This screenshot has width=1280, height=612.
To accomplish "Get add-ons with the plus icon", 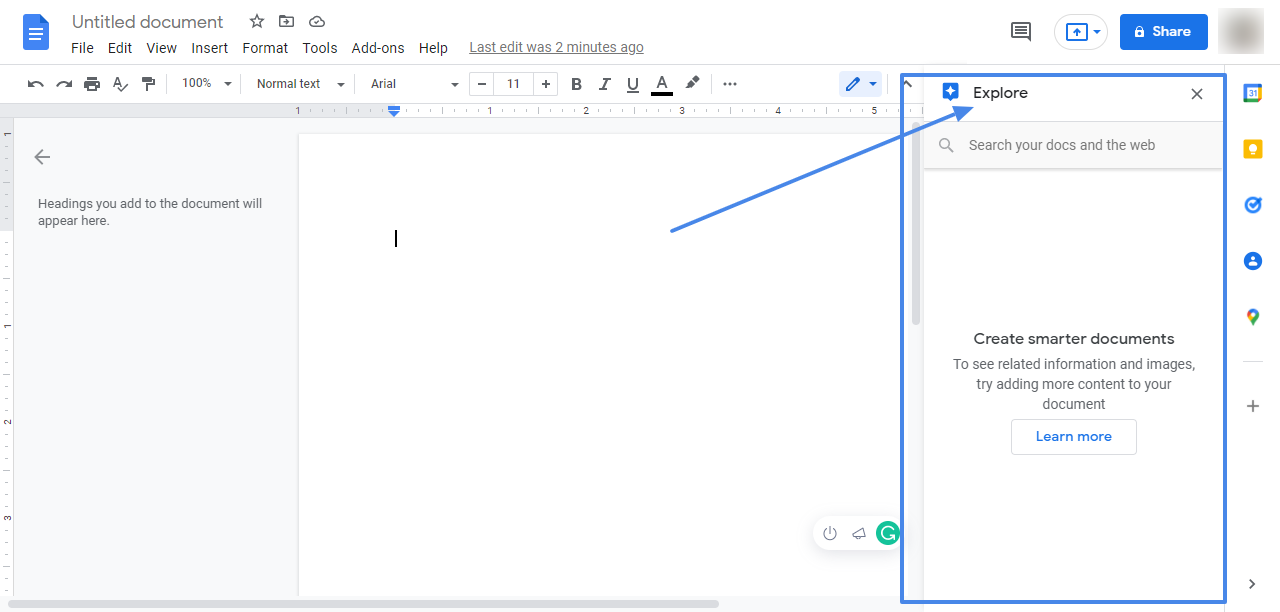I will [x=1253, y=406].
